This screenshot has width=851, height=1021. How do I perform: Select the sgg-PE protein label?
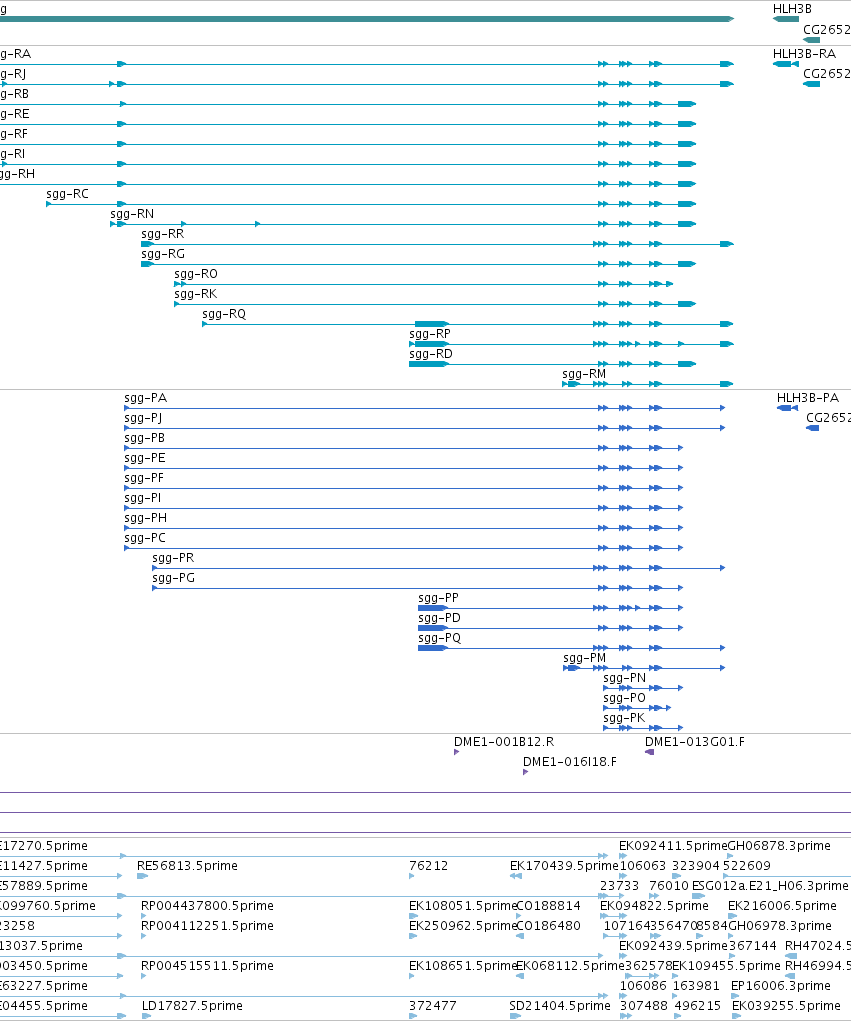(145, 458)
